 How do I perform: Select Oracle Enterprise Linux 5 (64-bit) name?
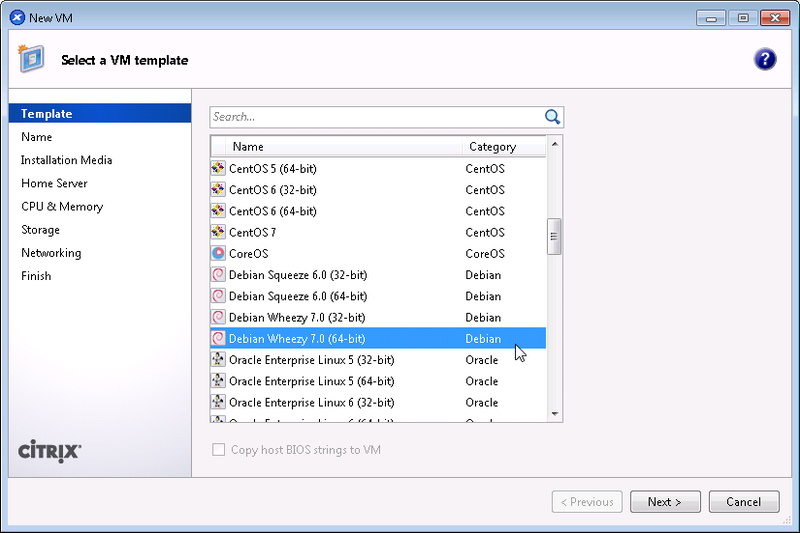pos(312,382)
